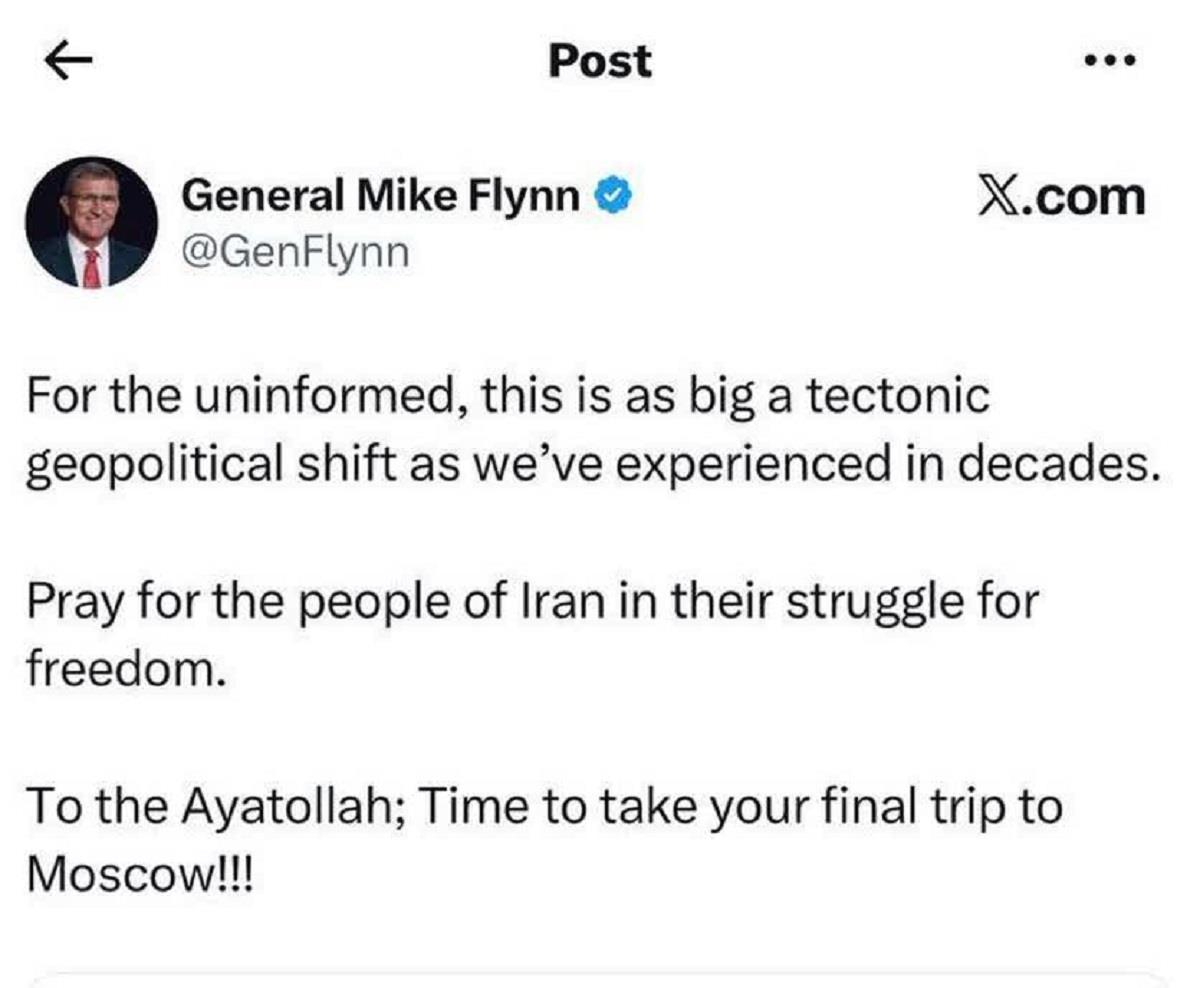The height and width of the screenshot is (988, 1200).
Task: Click the line starting "For the uninformed"
Action: [508, 397]
